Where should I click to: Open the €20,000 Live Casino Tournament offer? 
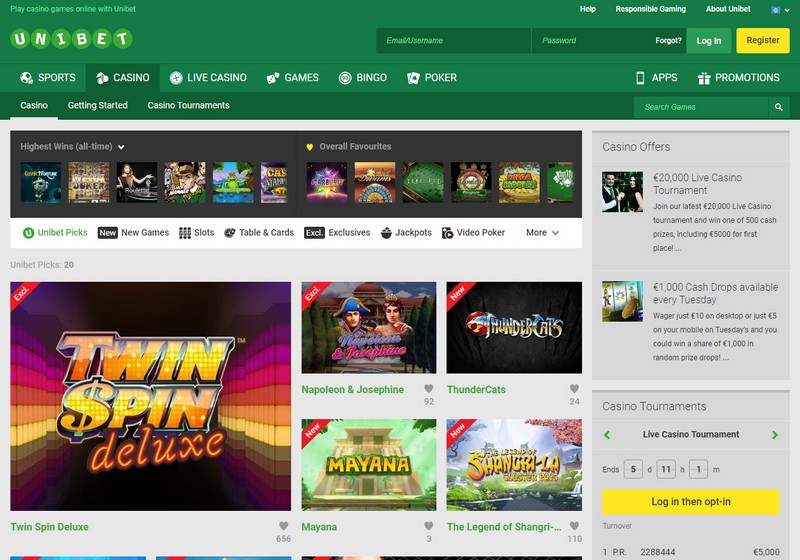(x=697, y=184)
